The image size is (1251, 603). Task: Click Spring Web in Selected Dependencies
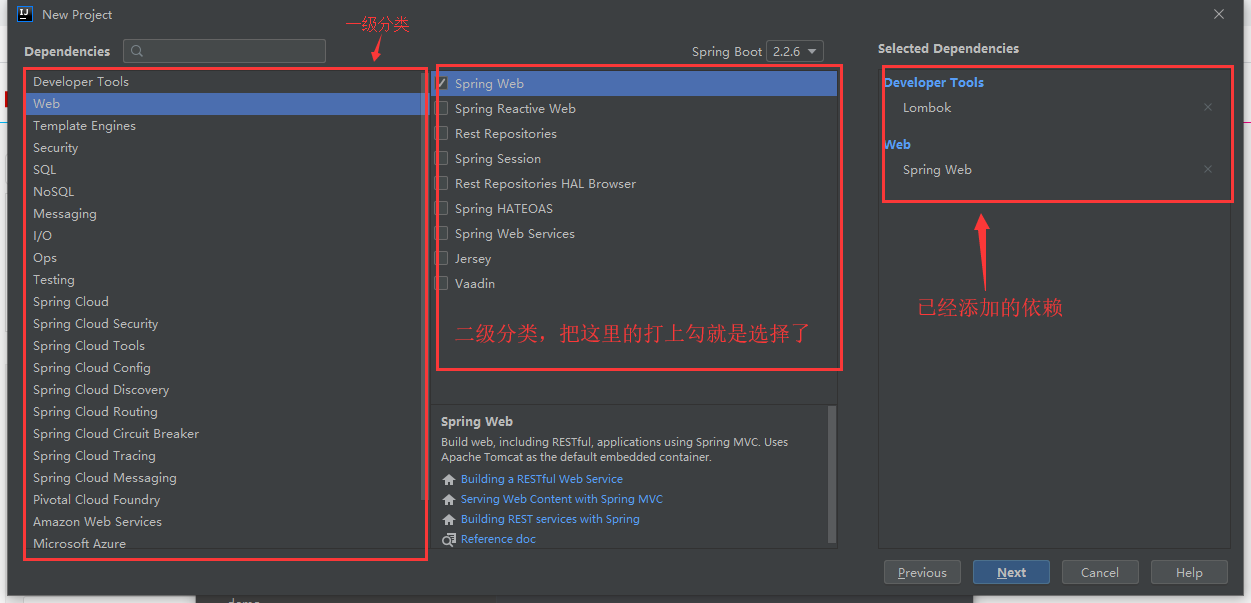(937, 169)
